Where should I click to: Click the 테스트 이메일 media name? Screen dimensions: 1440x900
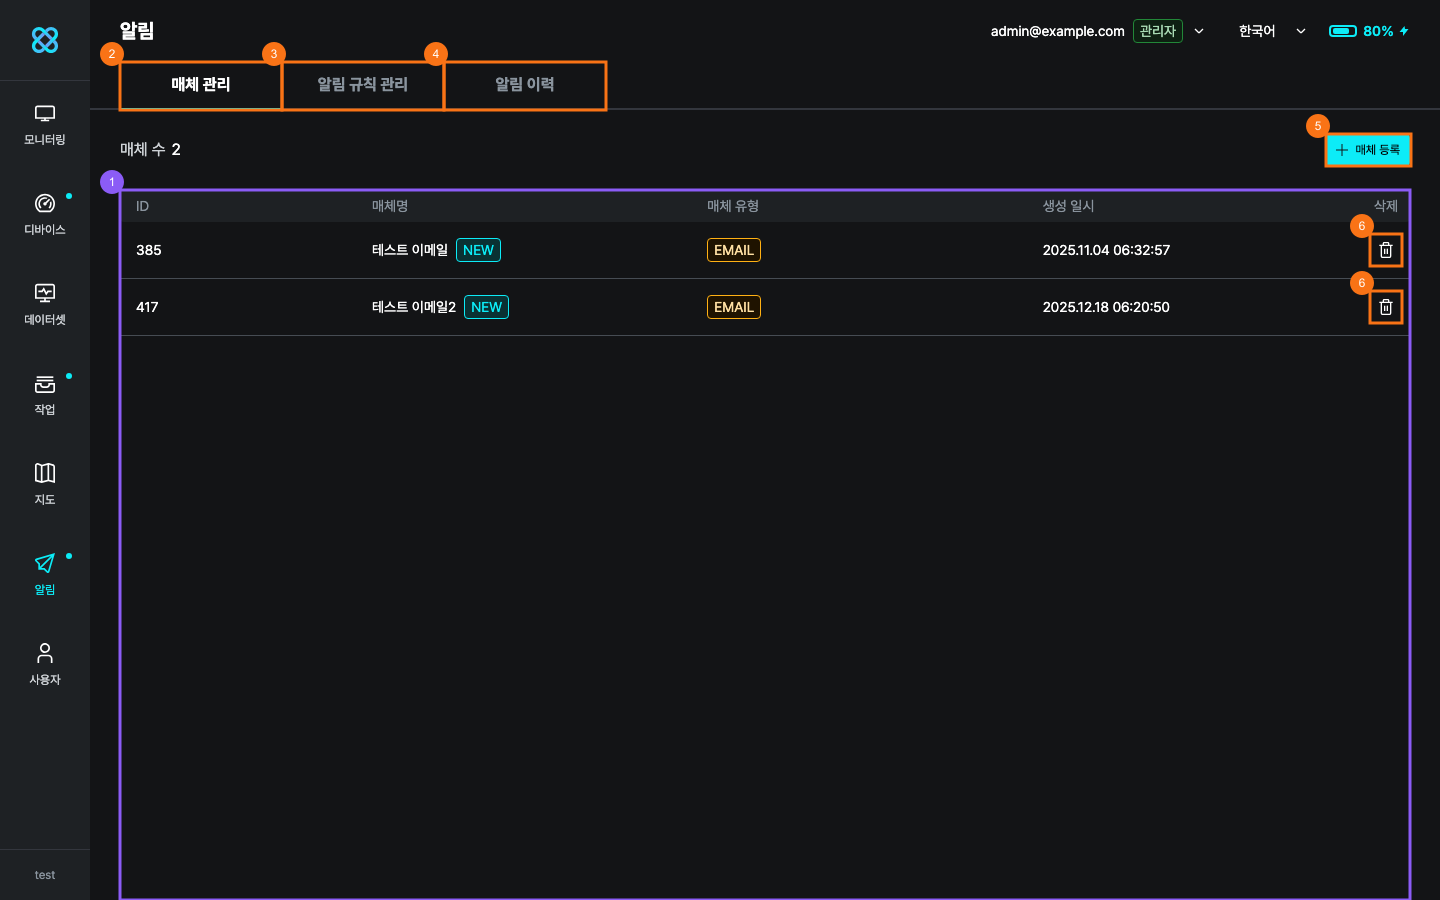tap(410, 250)
